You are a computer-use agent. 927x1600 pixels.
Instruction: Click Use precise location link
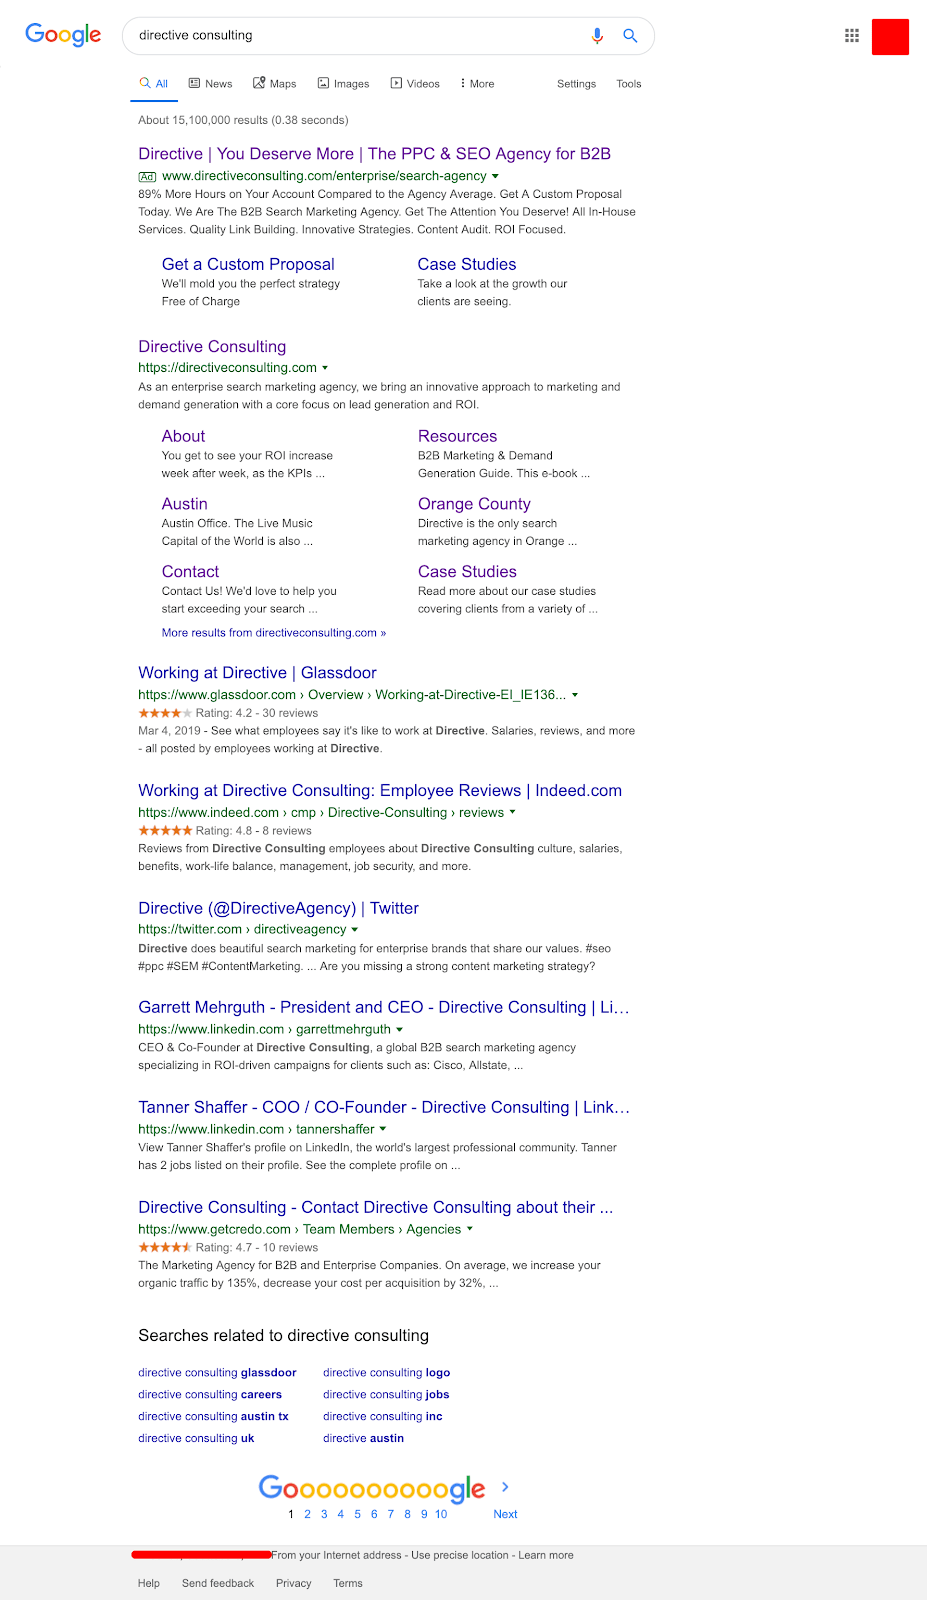pyautogui.click(x=460, y=1556)
